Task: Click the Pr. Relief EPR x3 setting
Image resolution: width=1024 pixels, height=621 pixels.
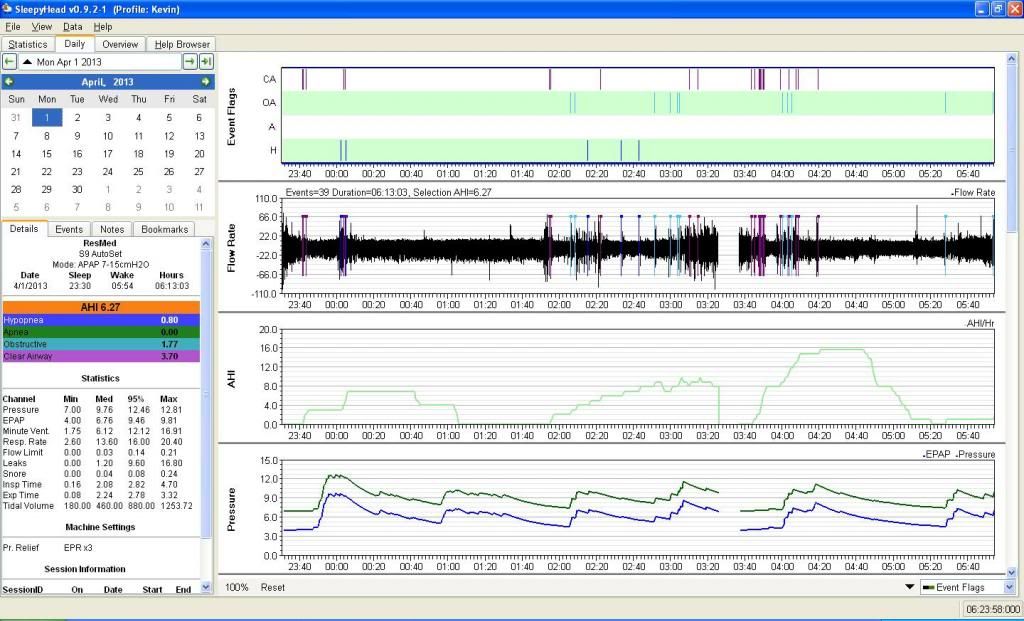Action: (48, 548)
